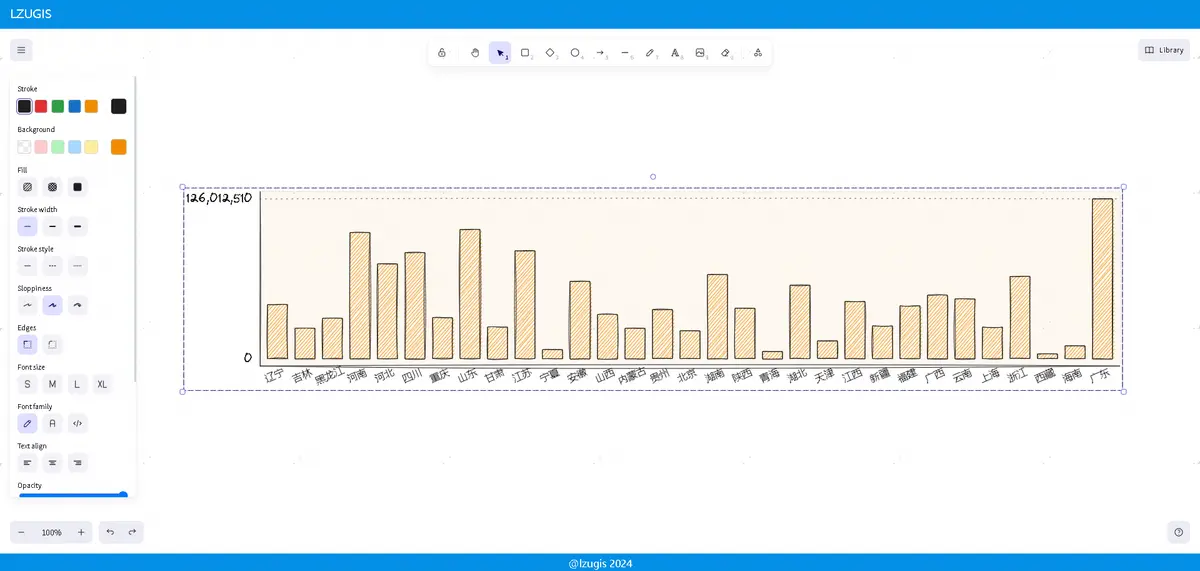Select the Selection arrow tool
The height and width of the screenshot is (571, 1200).
click(500, 53)
